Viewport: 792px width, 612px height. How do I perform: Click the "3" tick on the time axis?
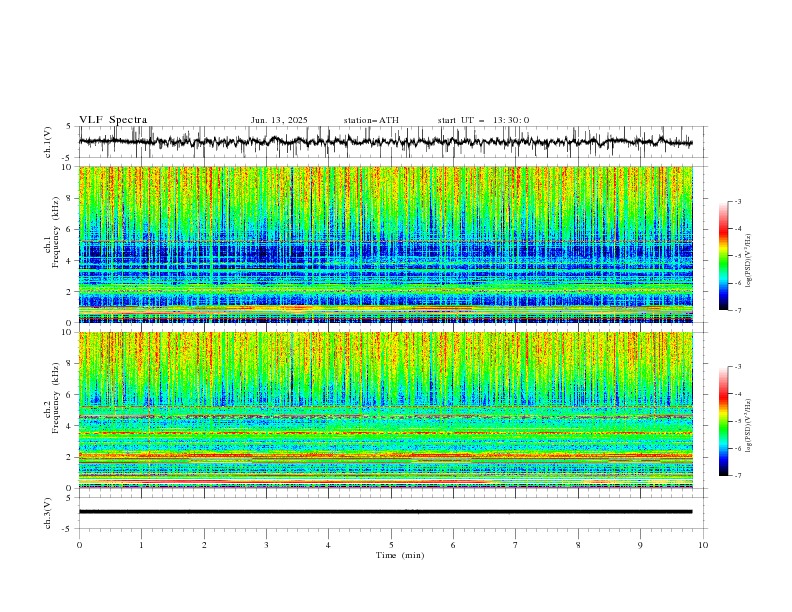coord(266,545)
